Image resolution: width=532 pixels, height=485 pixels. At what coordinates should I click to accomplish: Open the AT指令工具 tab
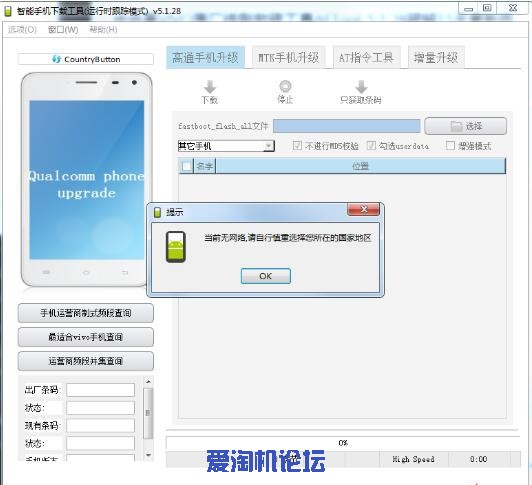pyautogui.click(x=366, y=57)
